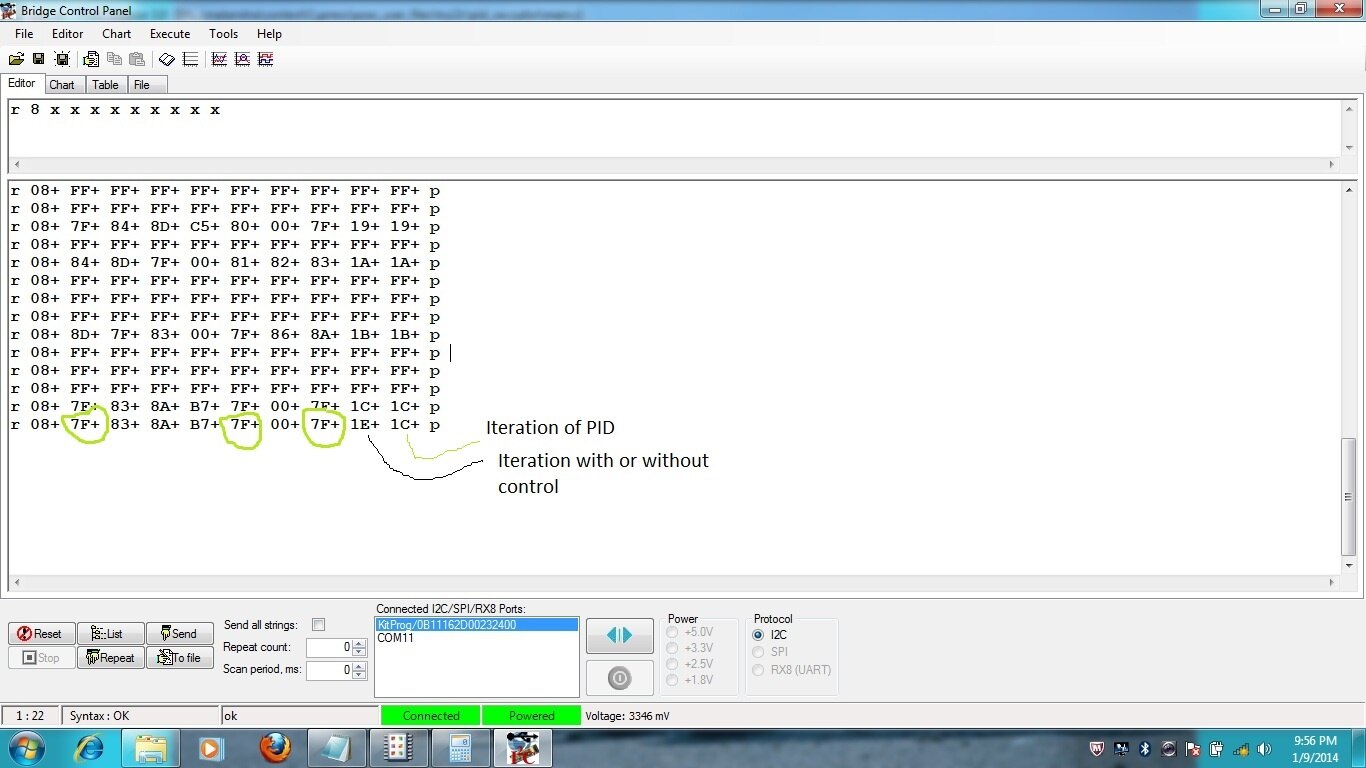Image resolution: width=1366 pixels, height=768 pixels.
Task: Click the List button
Action: (110, 634)
